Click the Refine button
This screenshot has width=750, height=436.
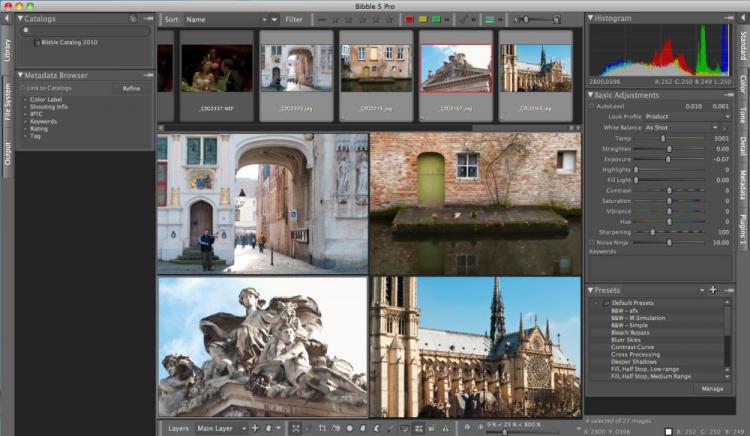[x=131, y=88]
